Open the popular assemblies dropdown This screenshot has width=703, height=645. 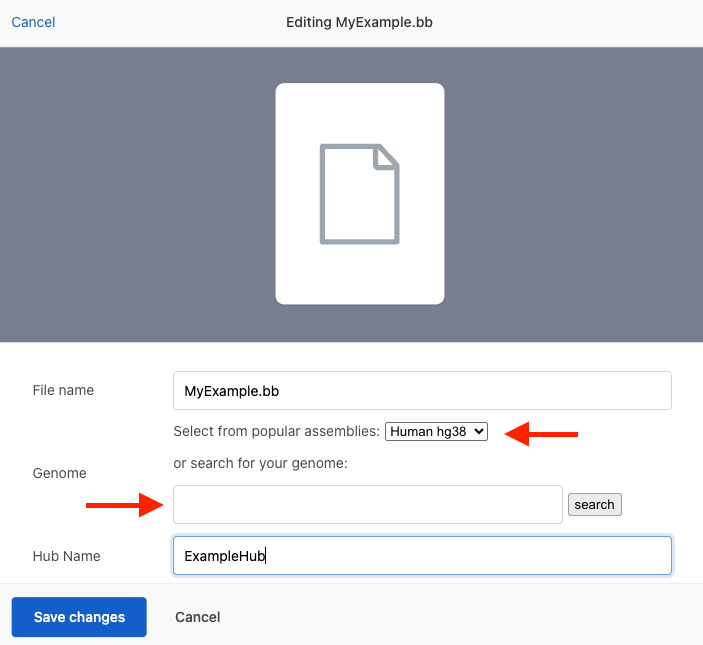[436, 431]
